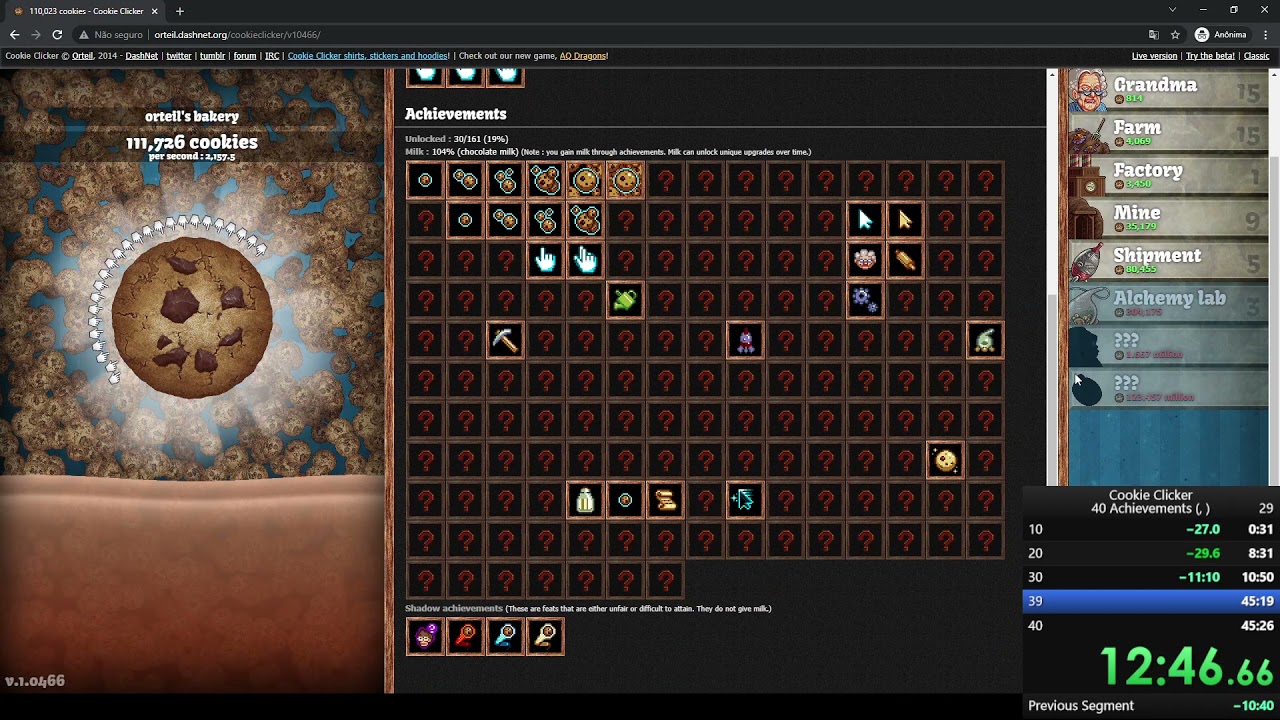
Task: Select the purple rocket achievement icon
Action: pos(745,340)
